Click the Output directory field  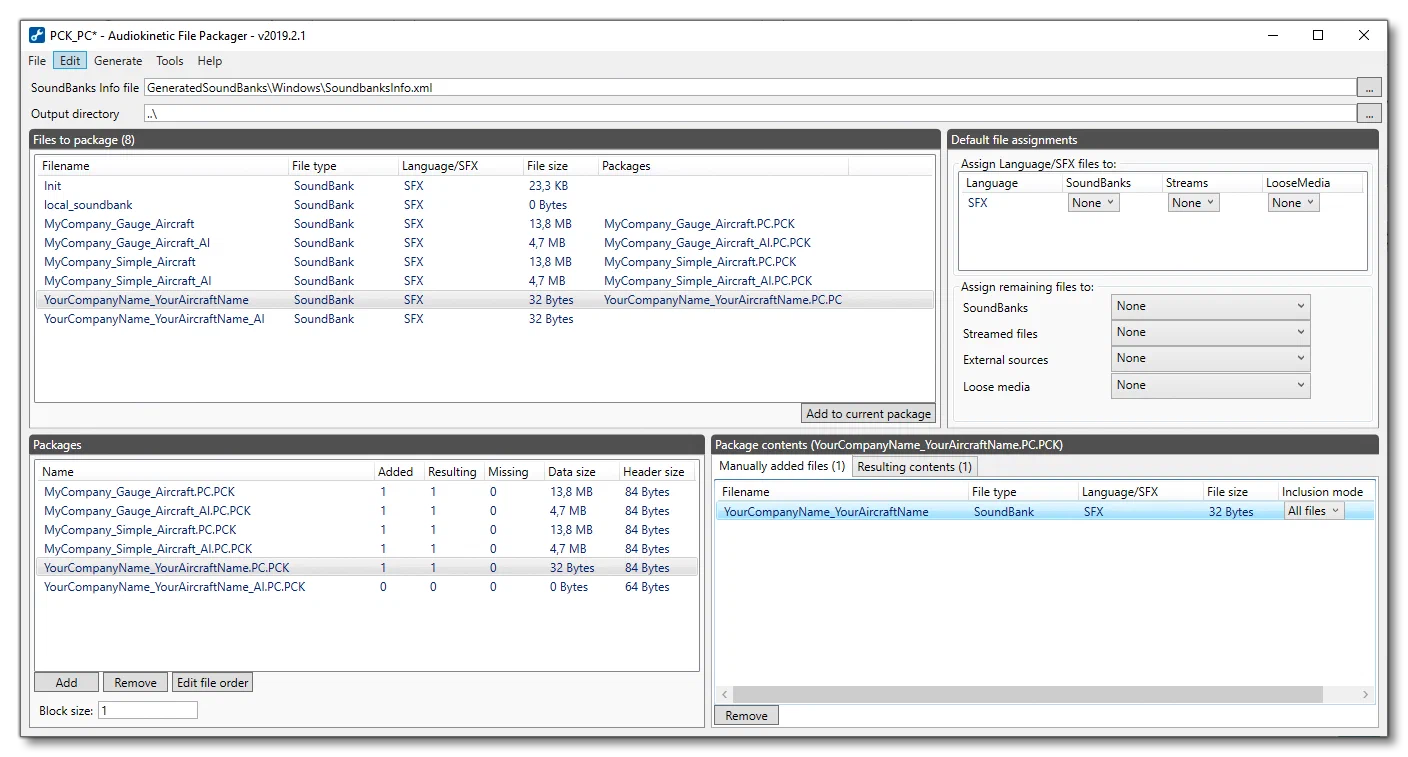point(749,114)
